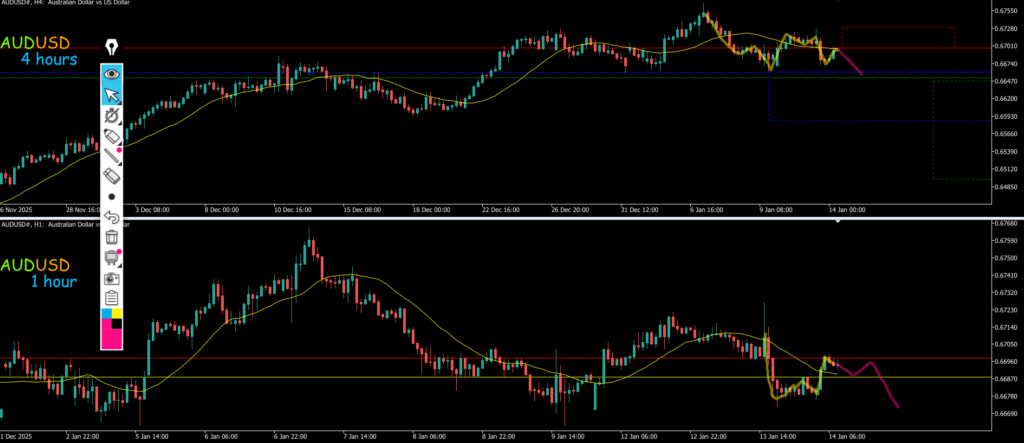
Task: Pick the large pink color swatch
Action: [108, 336]
